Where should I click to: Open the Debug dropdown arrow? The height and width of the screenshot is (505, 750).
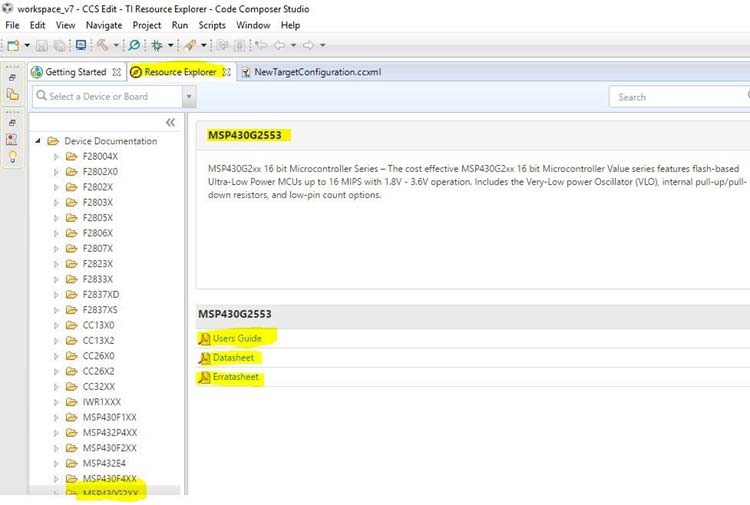point(170,45)
